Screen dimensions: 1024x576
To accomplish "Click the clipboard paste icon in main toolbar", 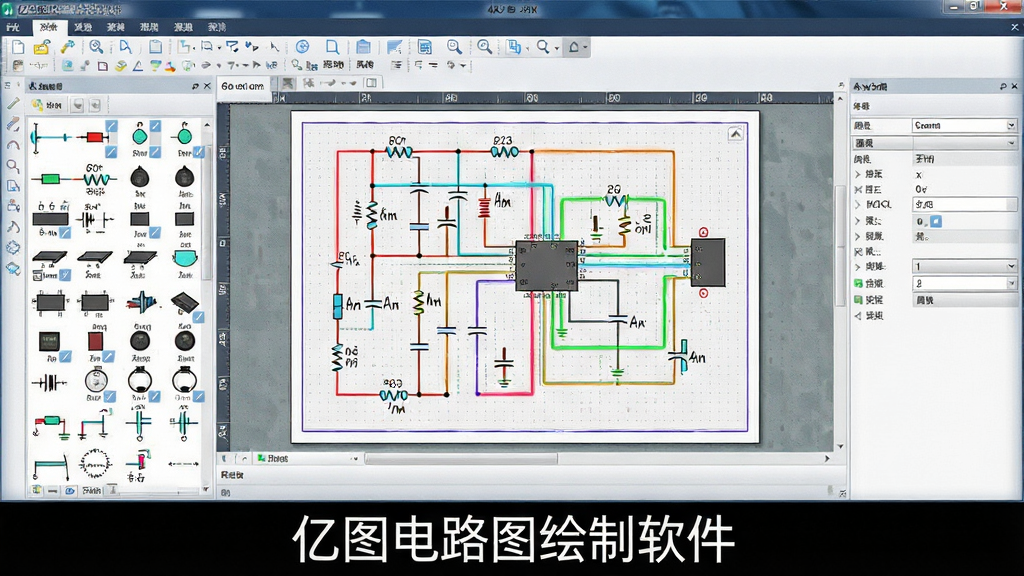I will (x=155, y=46).
